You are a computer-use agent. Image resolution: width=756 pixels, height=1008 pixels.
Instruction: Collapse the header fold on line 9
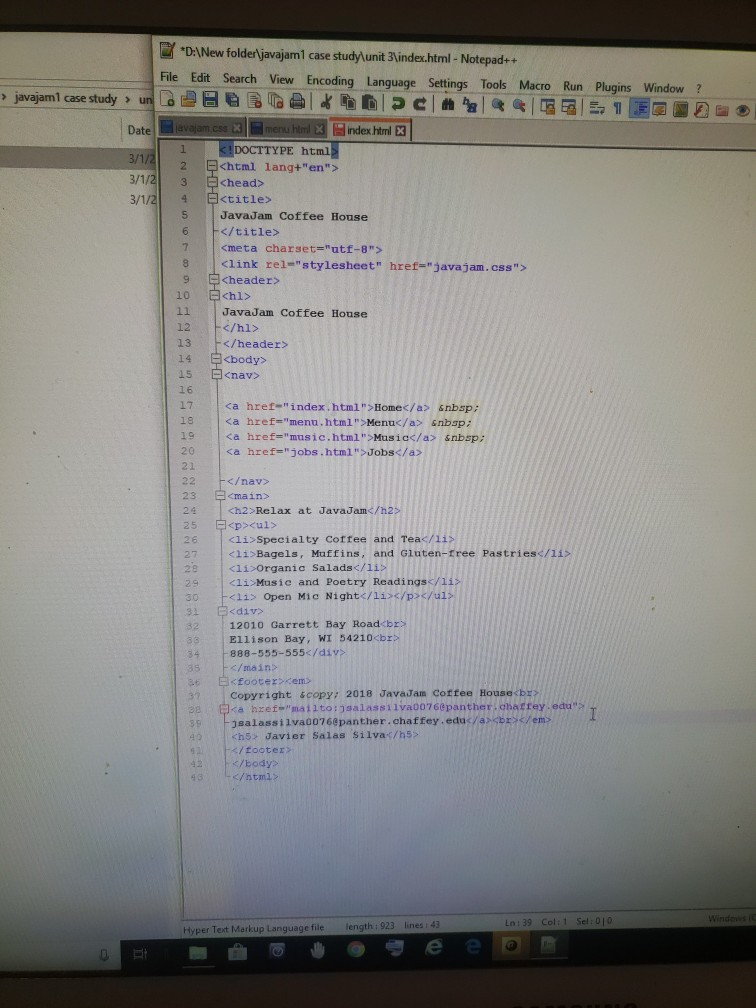pos(215,280)
